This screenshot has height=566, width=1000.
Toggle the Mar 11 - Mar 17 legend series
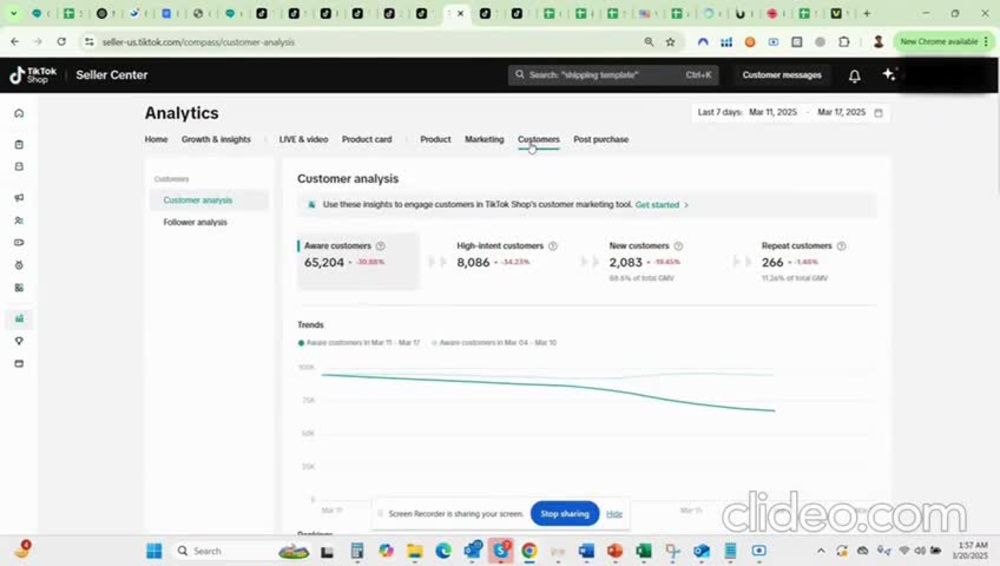coord(359,343)
